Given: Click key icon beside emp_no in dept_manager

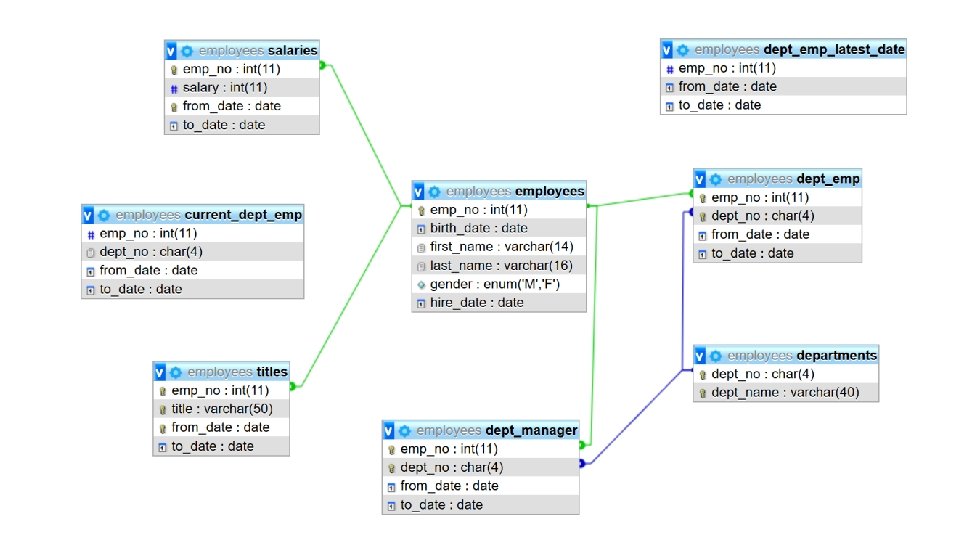Looking at the screenshot, I should (x=392, y=450).
